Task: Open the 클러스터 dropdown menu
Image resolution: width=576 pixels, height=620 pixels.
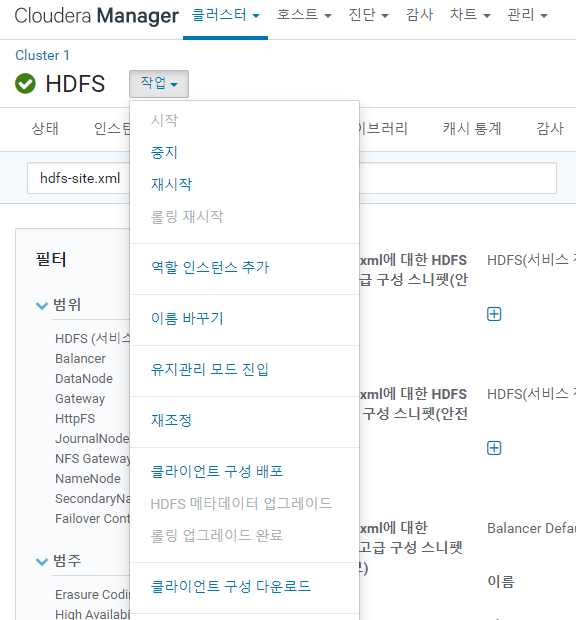Action: [x=225, y=16]
